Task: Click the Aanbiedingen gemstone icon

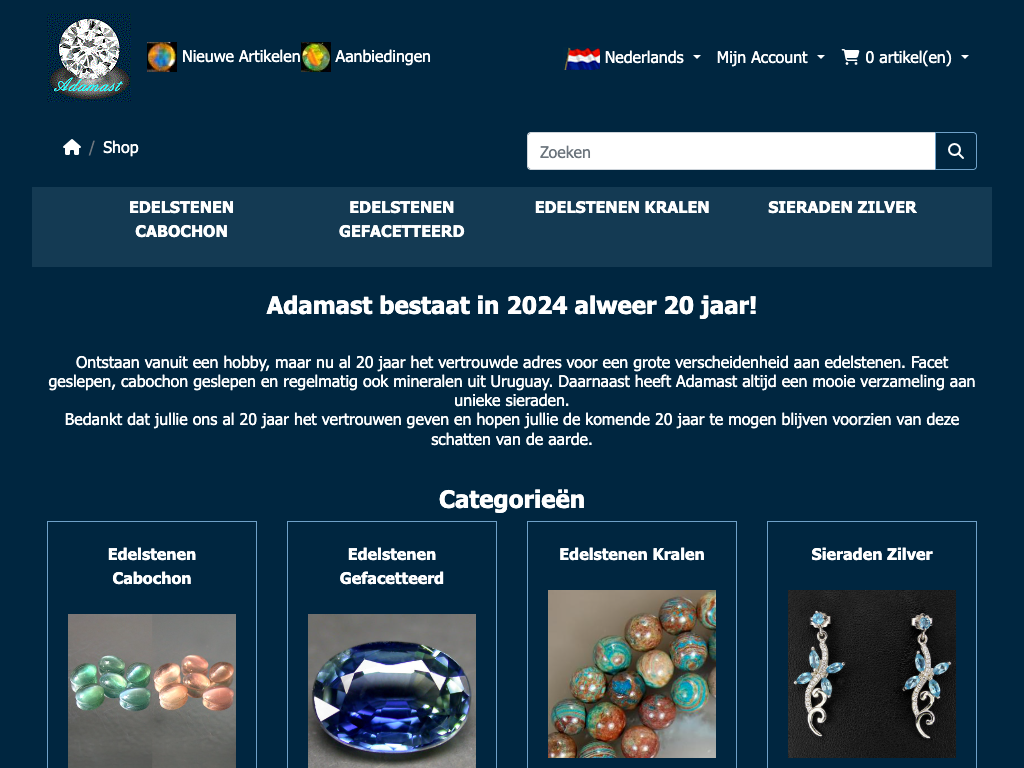Action: (315, 57)
